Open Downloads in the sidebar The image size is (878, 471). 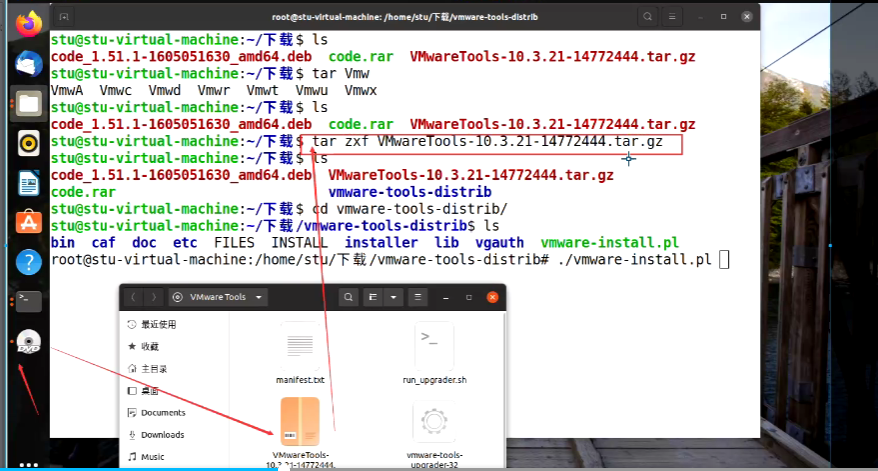[162, 435]
